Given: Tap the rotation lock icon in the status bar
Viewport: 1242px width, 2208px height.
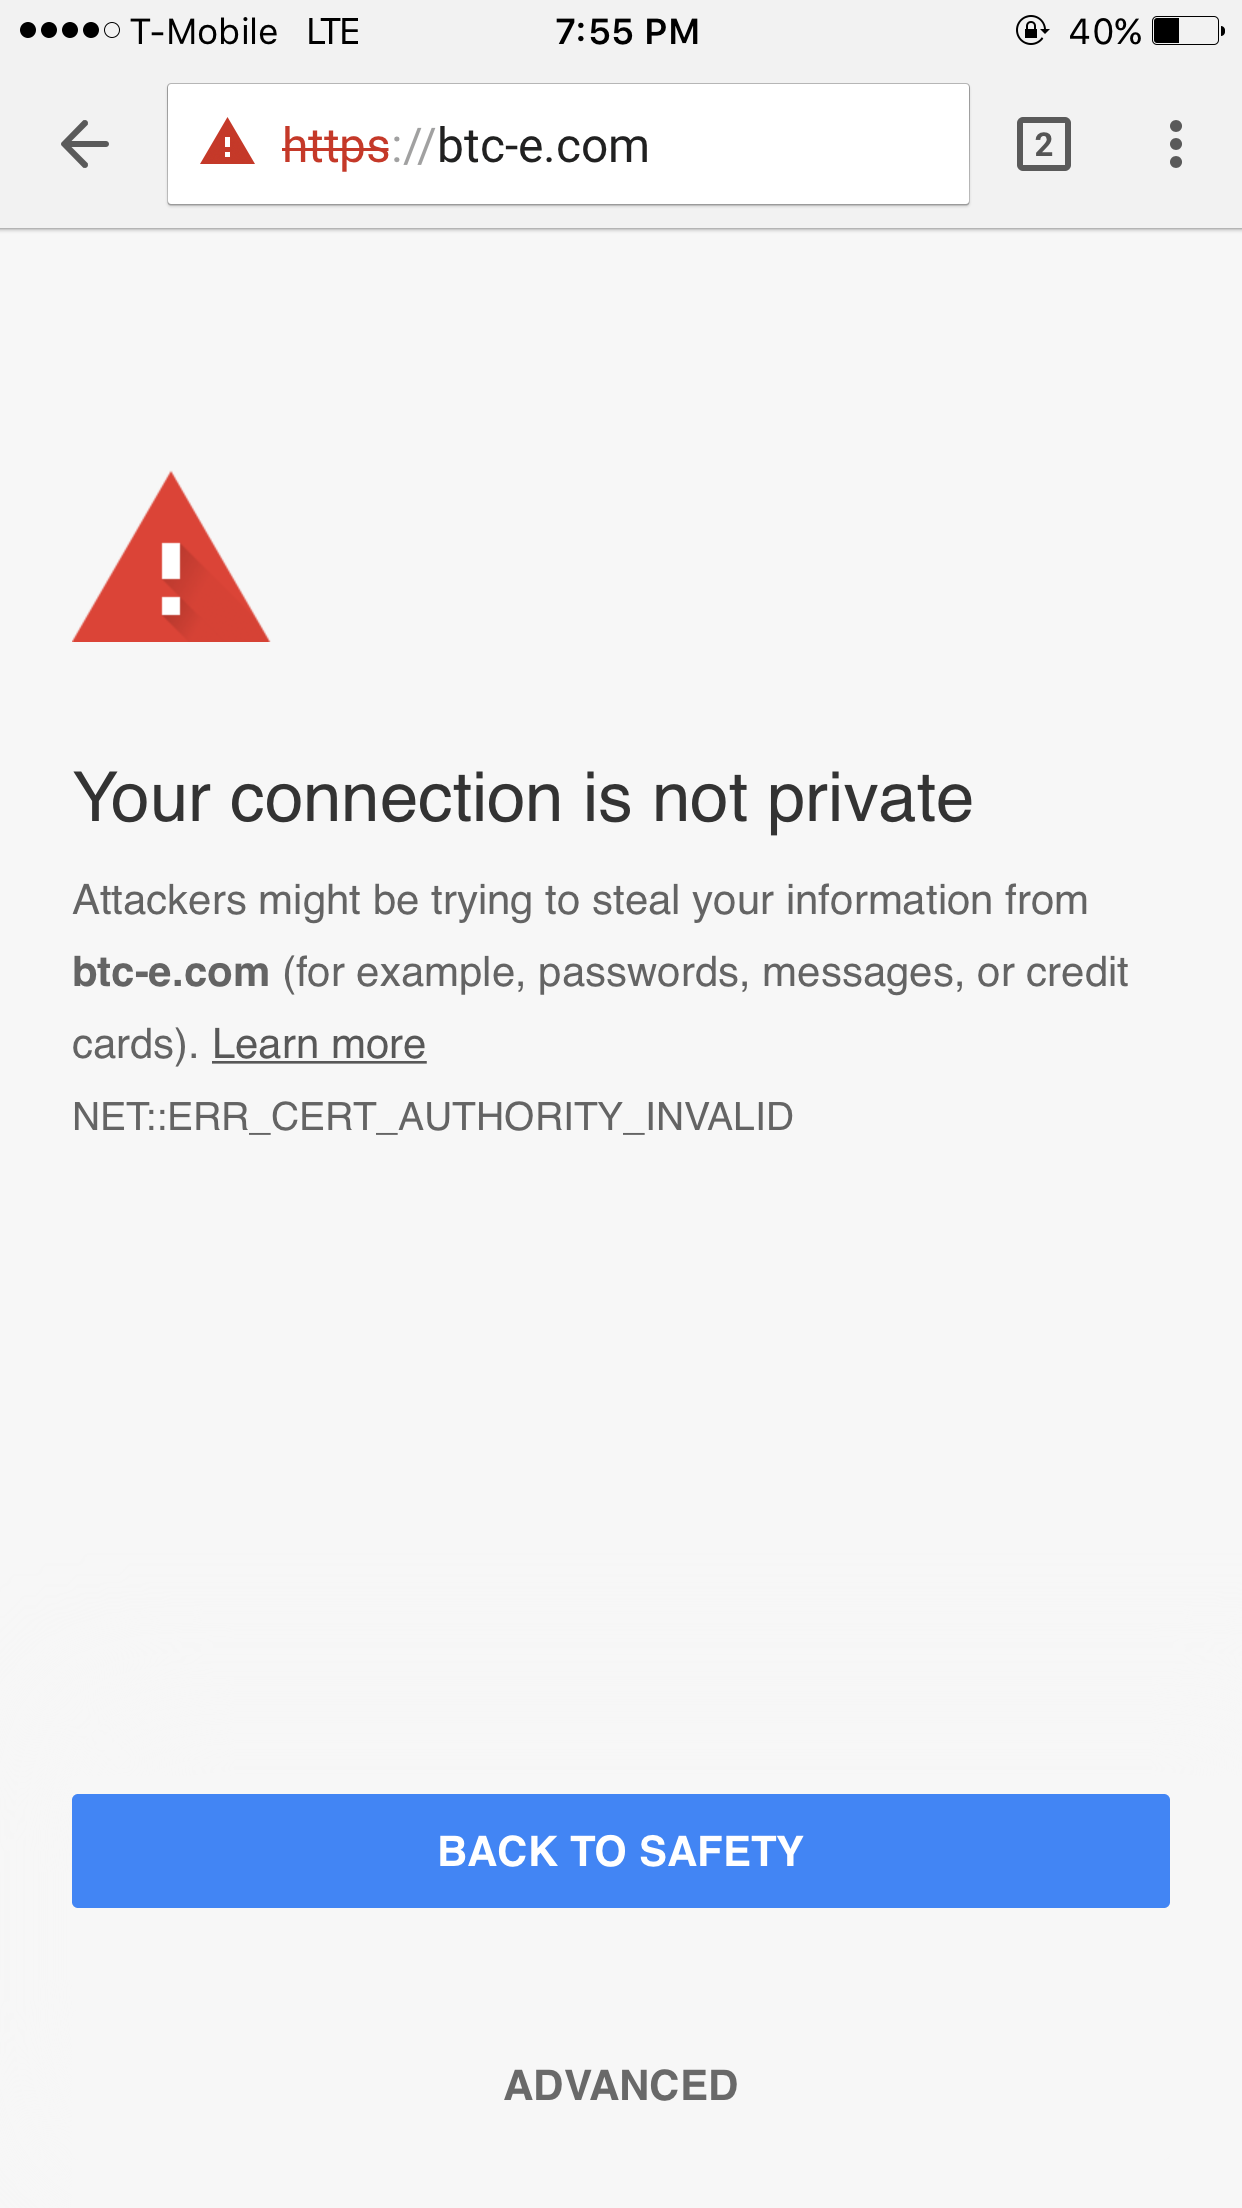Looking at the screenshot, I should (1032, 31).
